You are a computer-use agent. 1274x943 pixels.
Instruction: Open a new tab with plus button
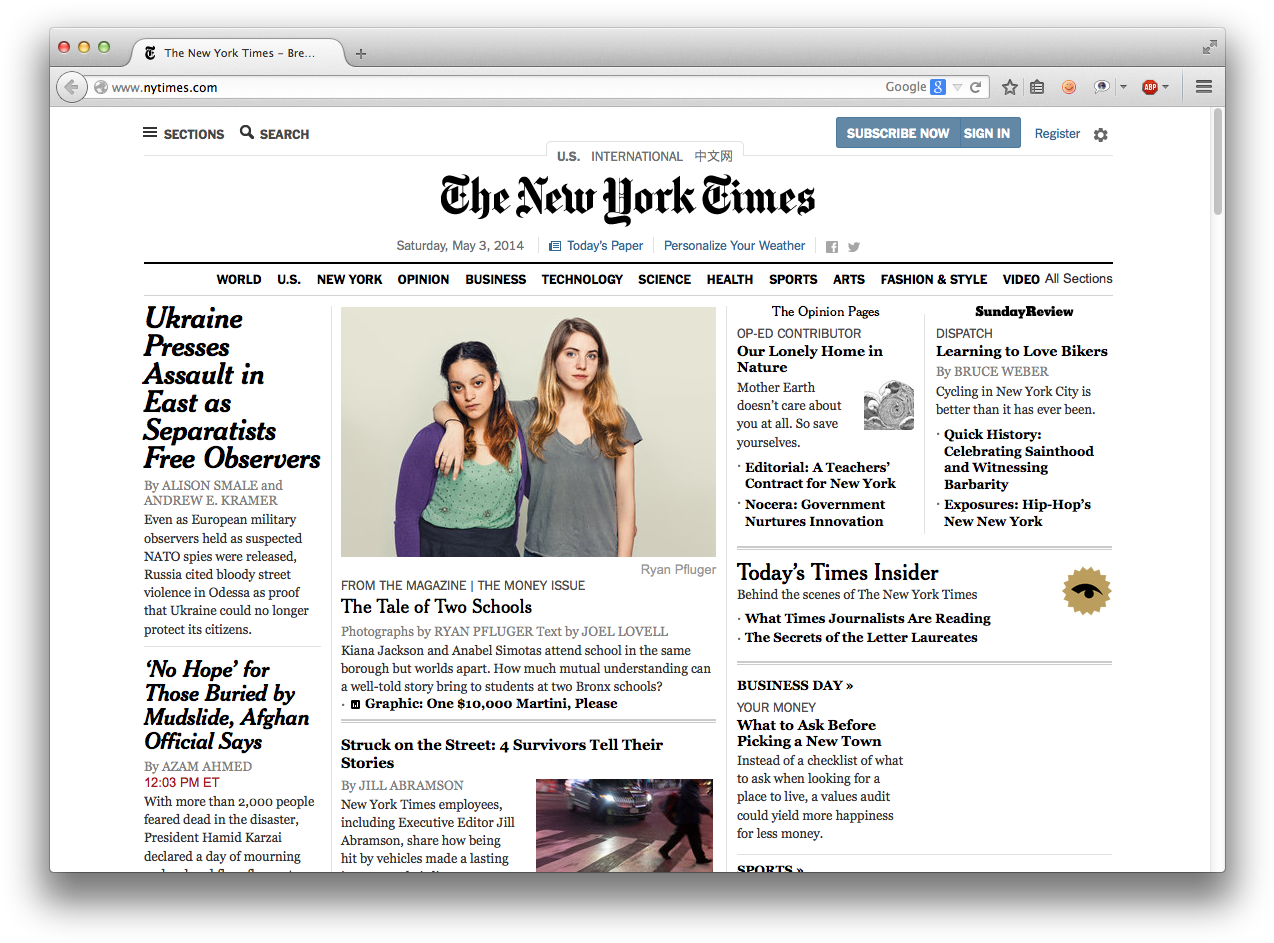pyautogui.click(x=361, y=53)
